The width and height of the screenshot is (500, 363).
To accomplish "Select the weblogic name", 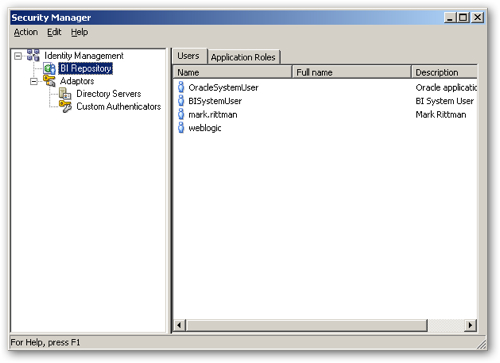I will [x=205, y=128].
